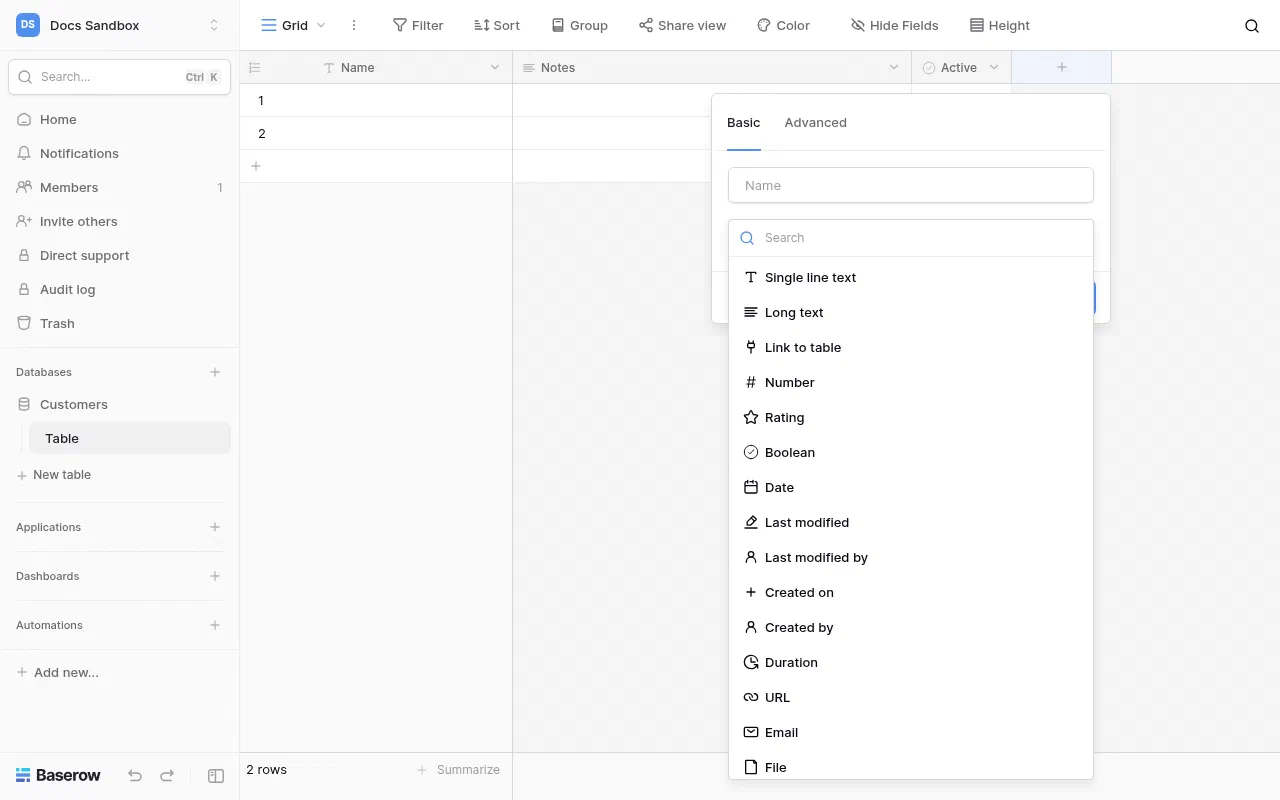Click the add field plus column header

click(1062, 67)
